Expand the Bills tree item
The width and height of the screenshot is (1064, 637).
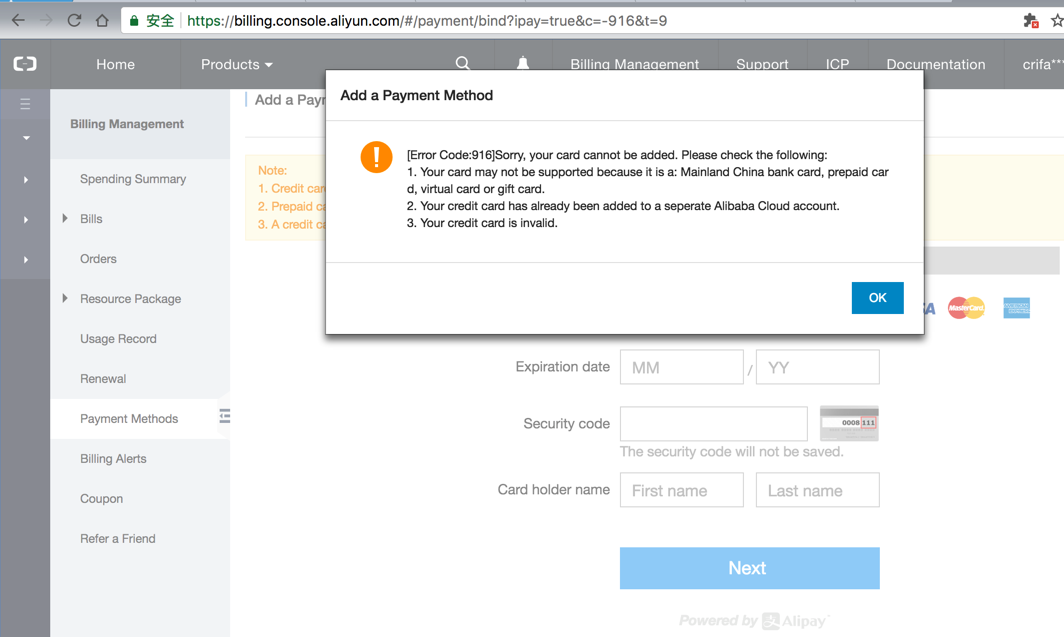pos(66,218)
